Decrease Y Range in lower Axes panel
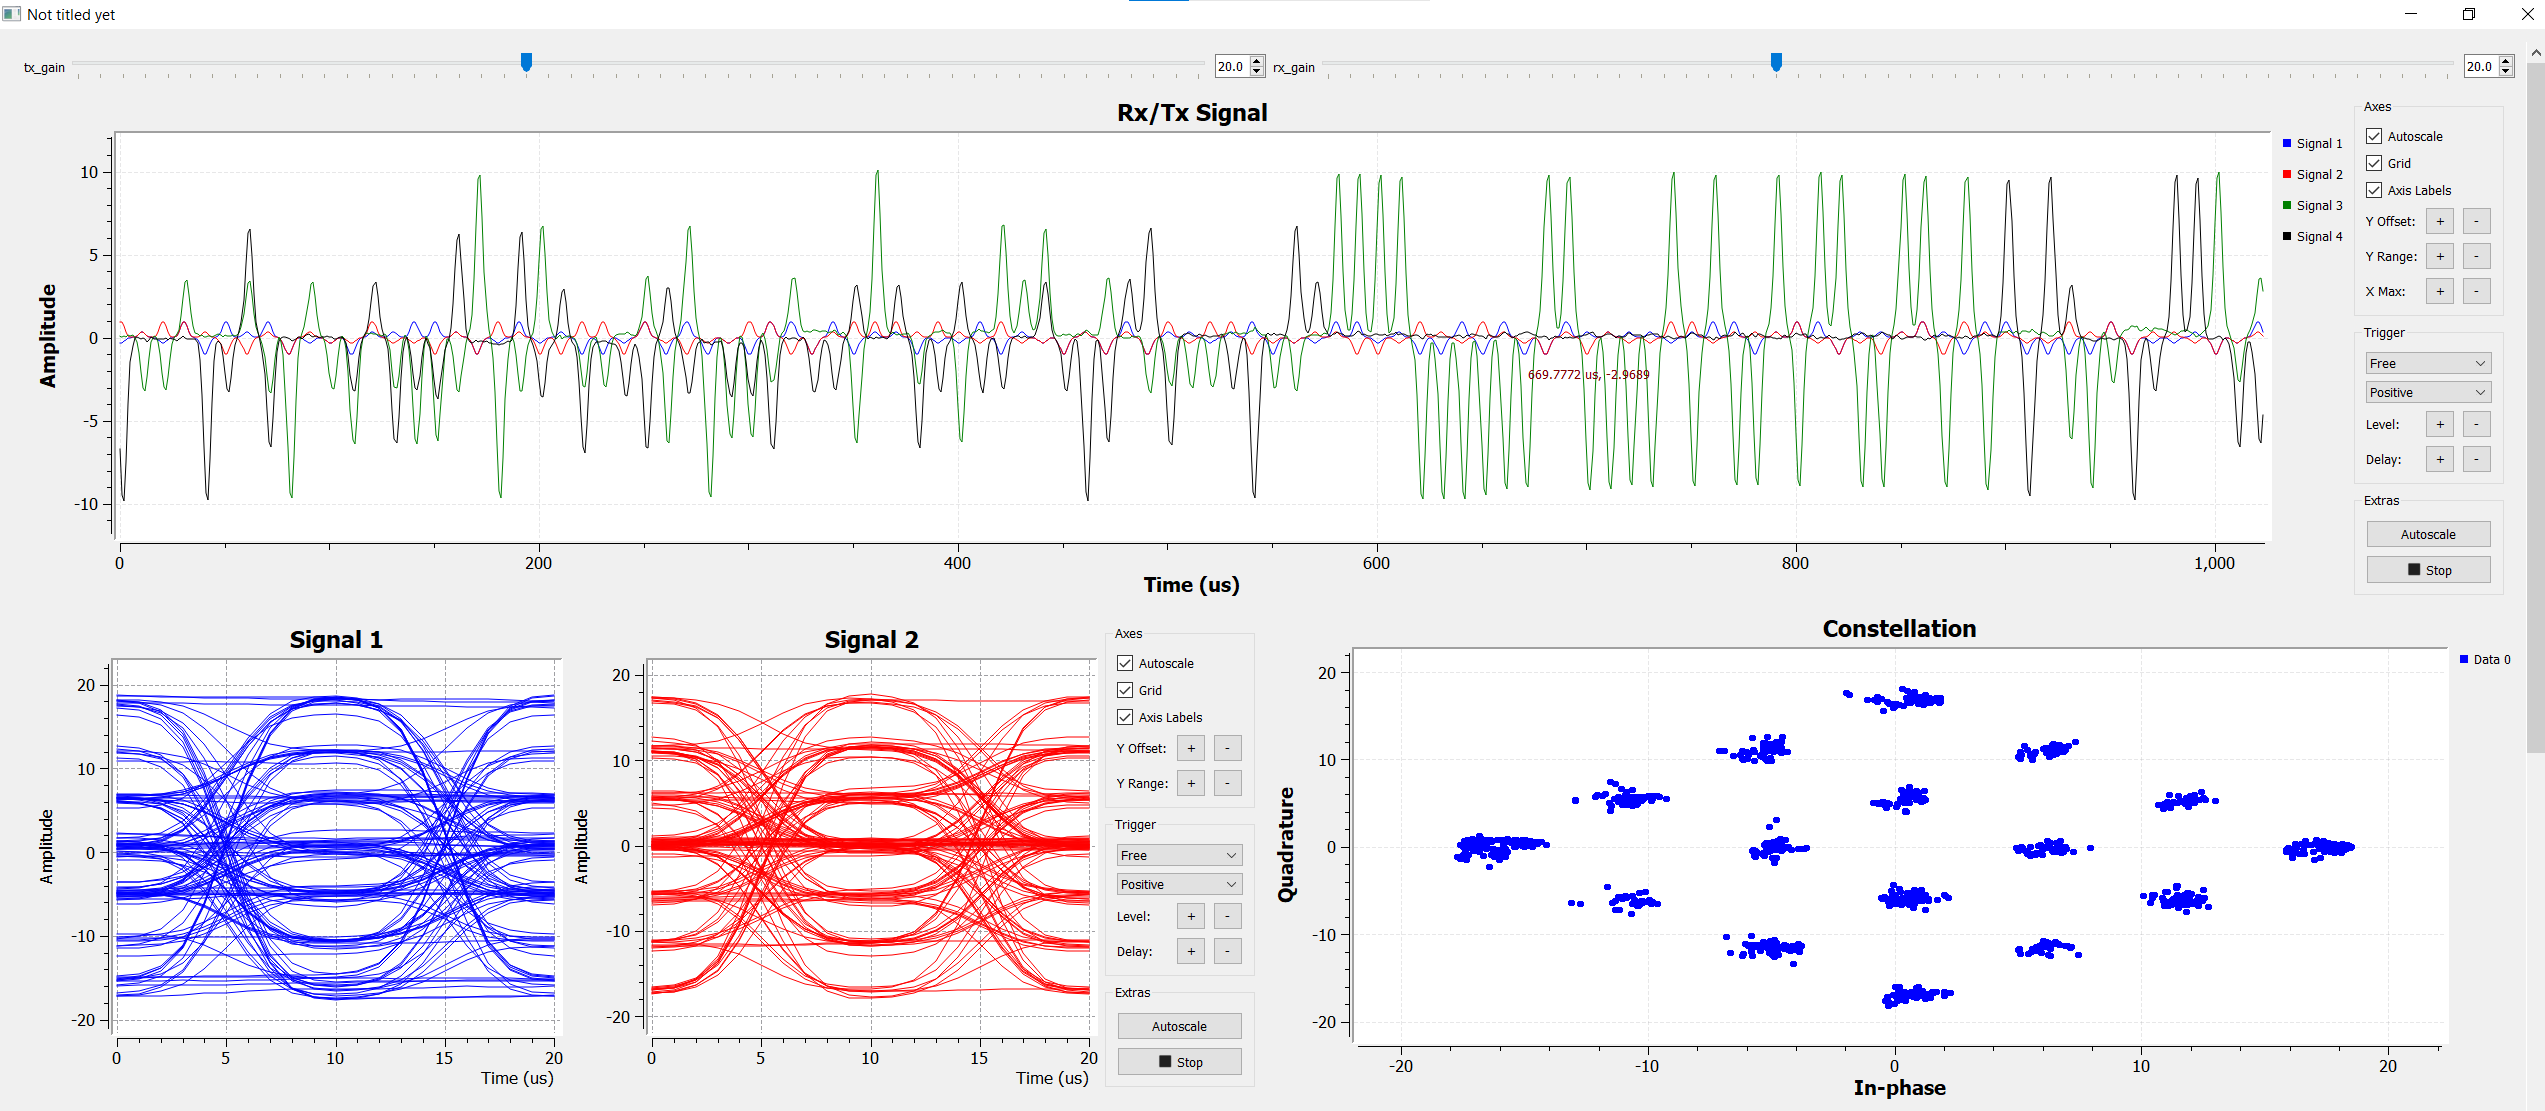This screenshot has width=2545, height=1111. pyautogui.click(x=1227, y=783)
